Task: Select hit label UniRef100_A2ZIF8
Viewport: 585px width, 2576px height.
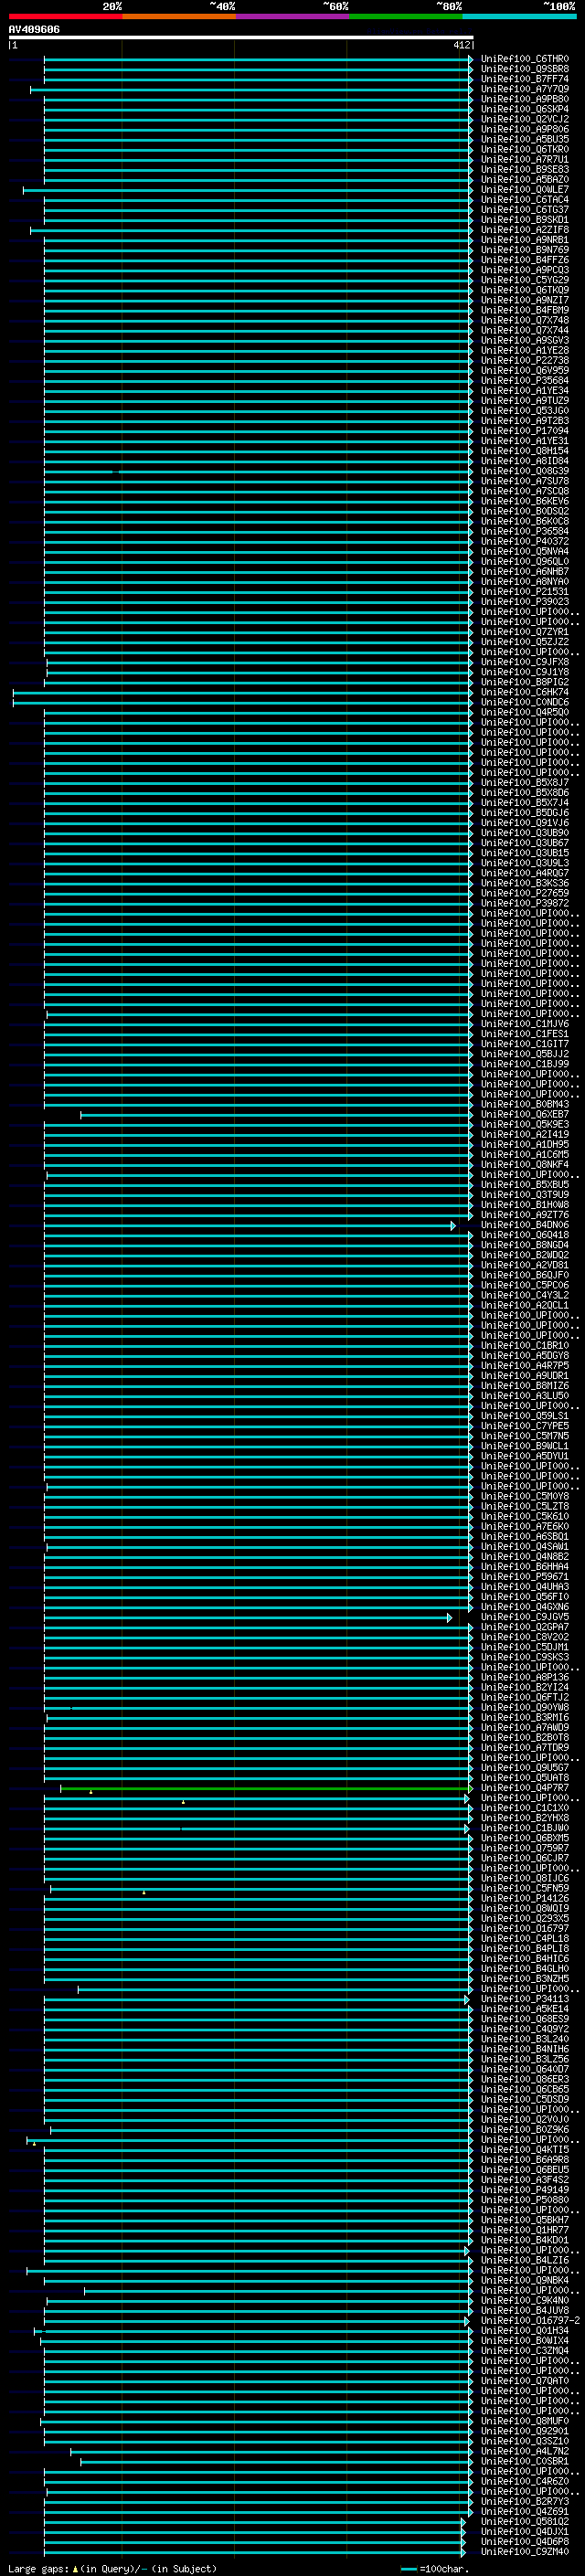Action: [x=525, y=230]
